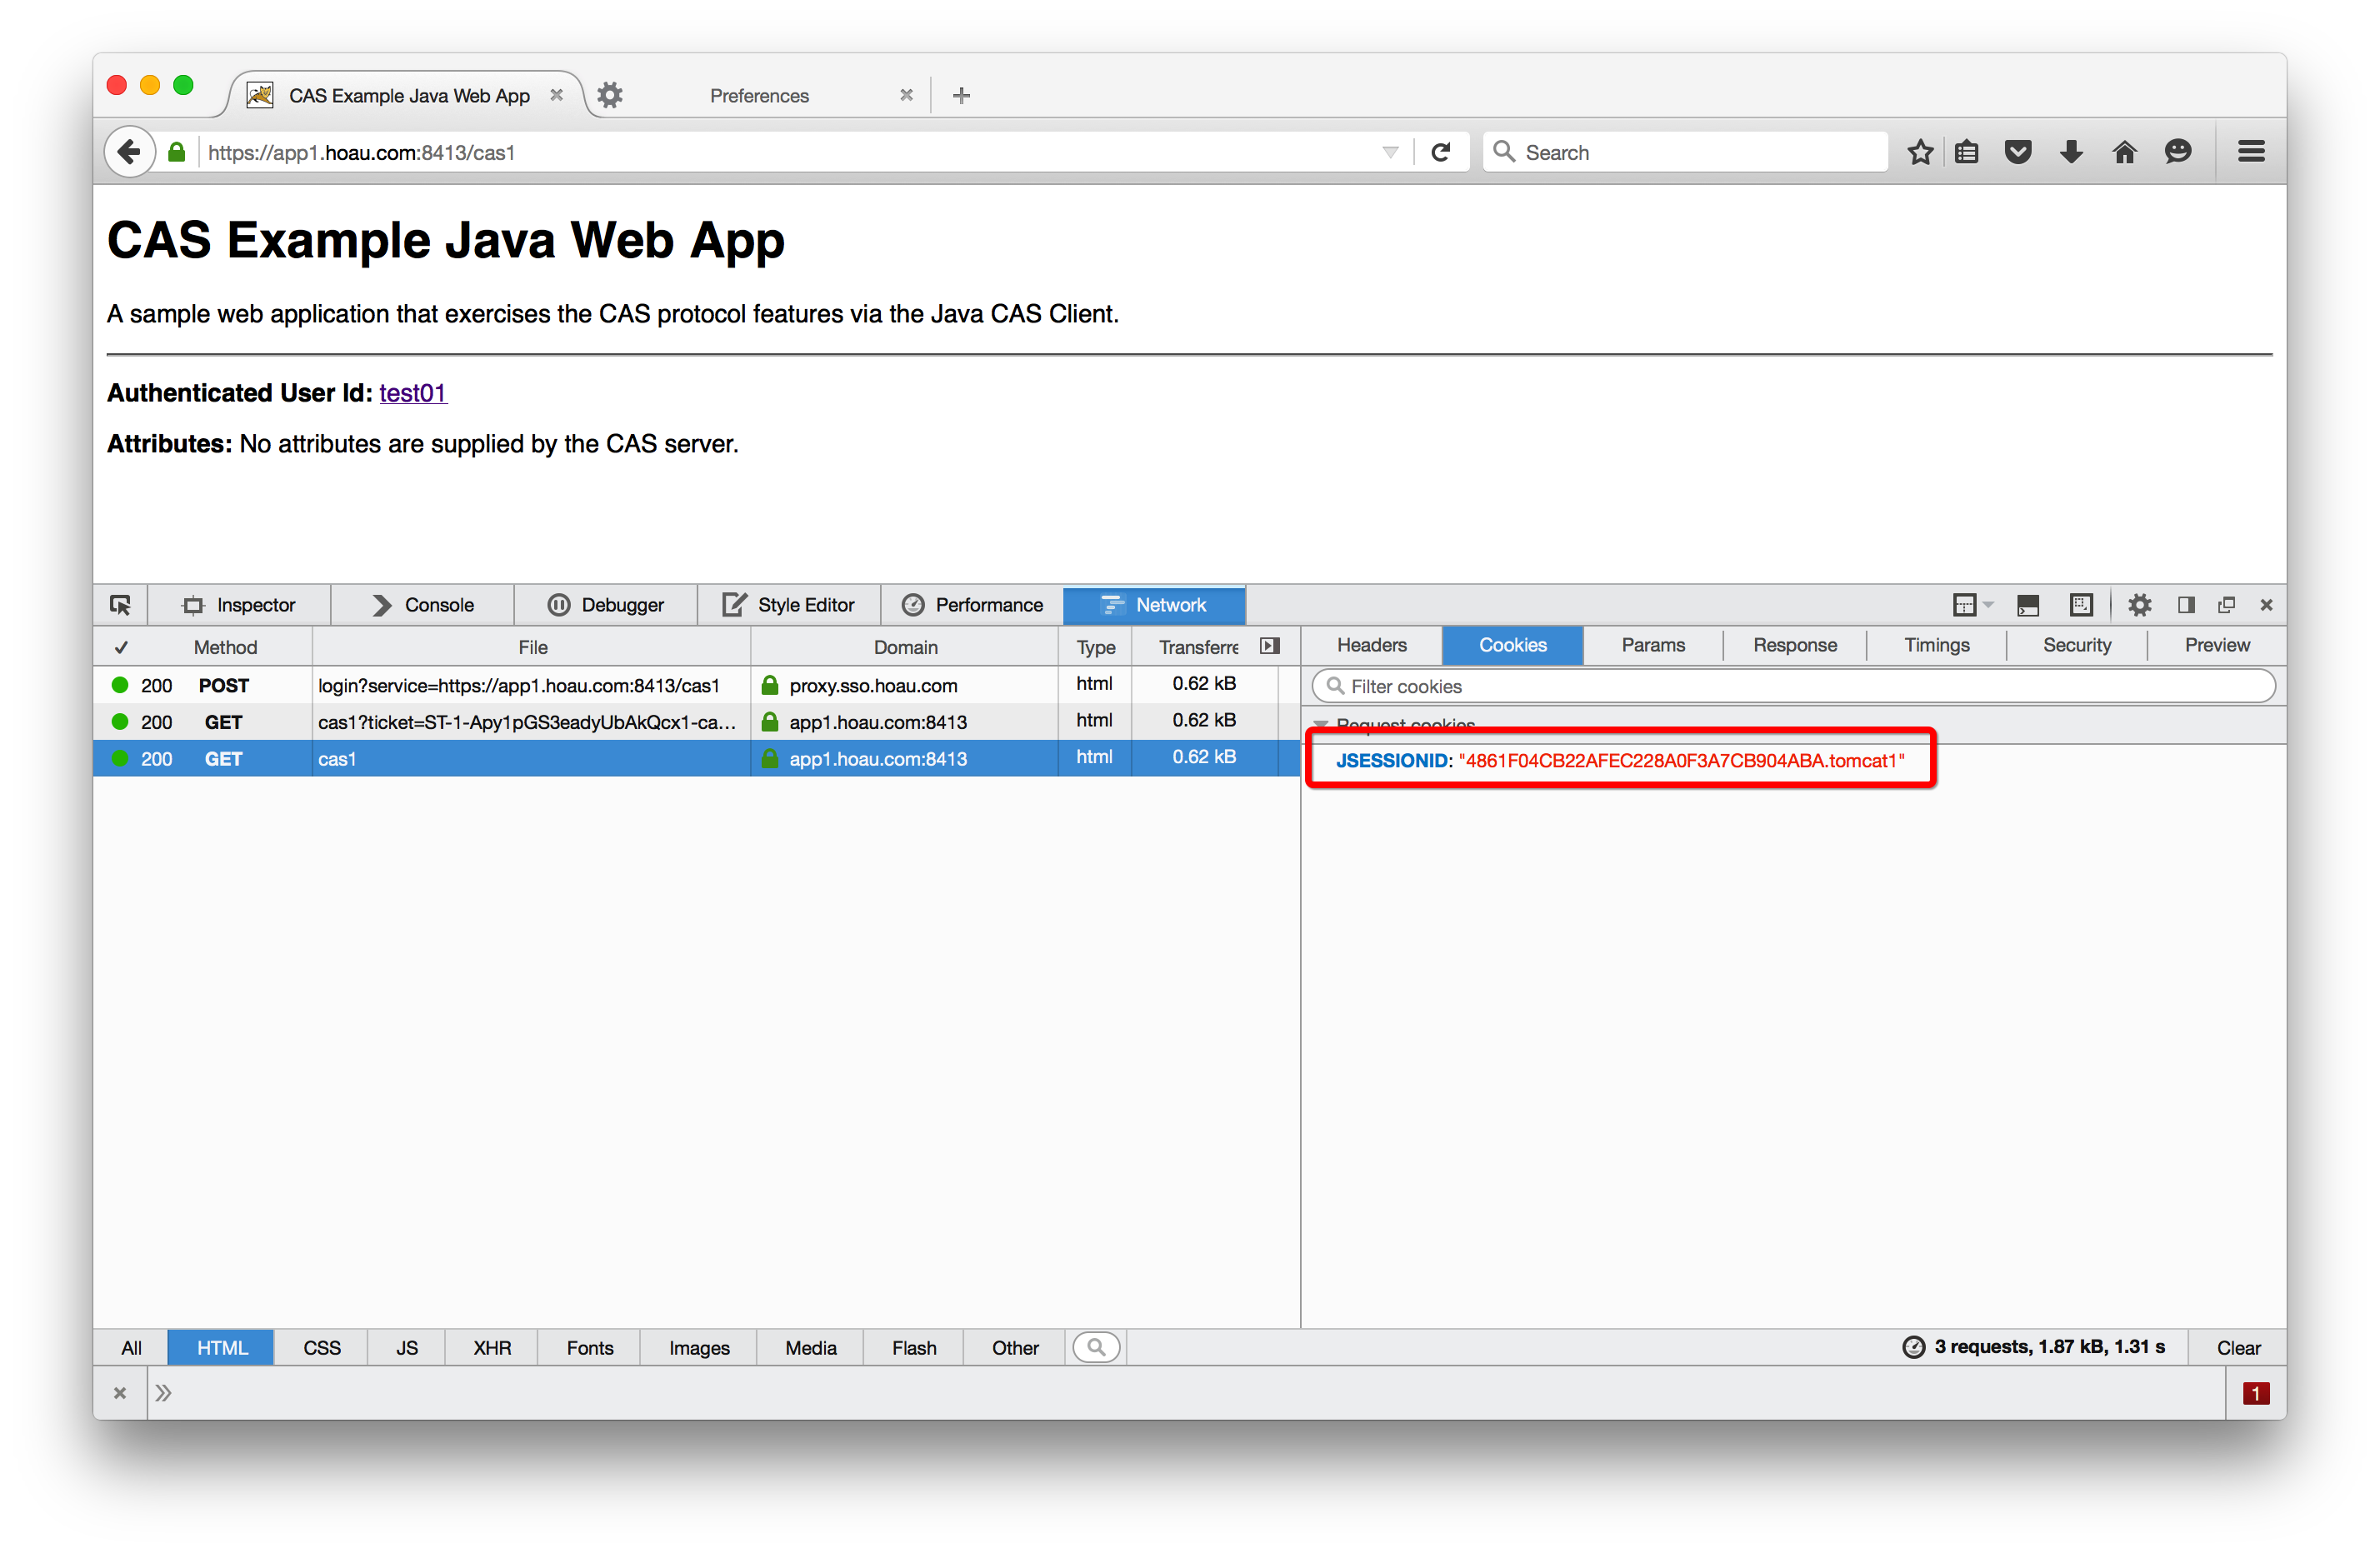2380x1553 pixels.
Task: Toggle the Images request filter
Action: (x=699, y=1347)
